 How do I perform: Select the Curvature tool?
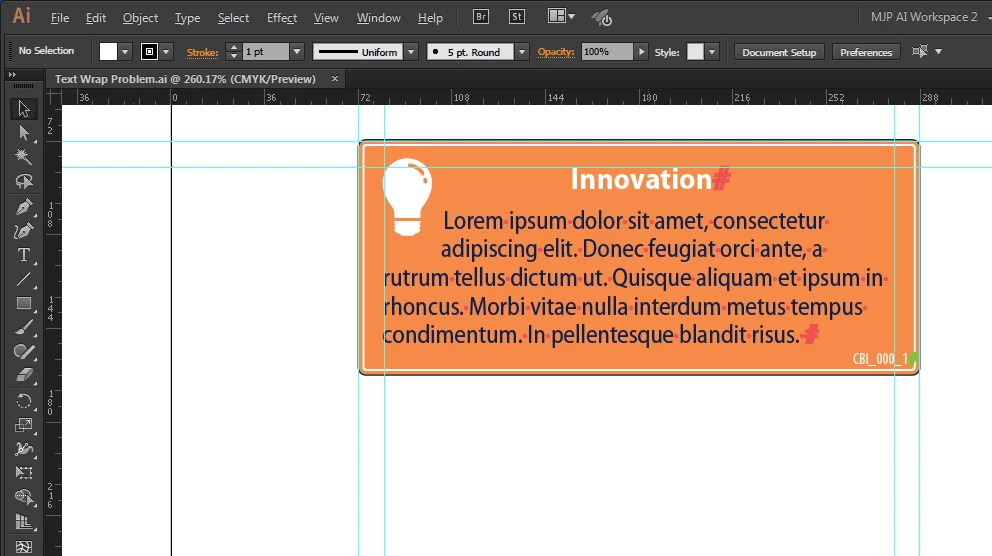click(24, 231)
